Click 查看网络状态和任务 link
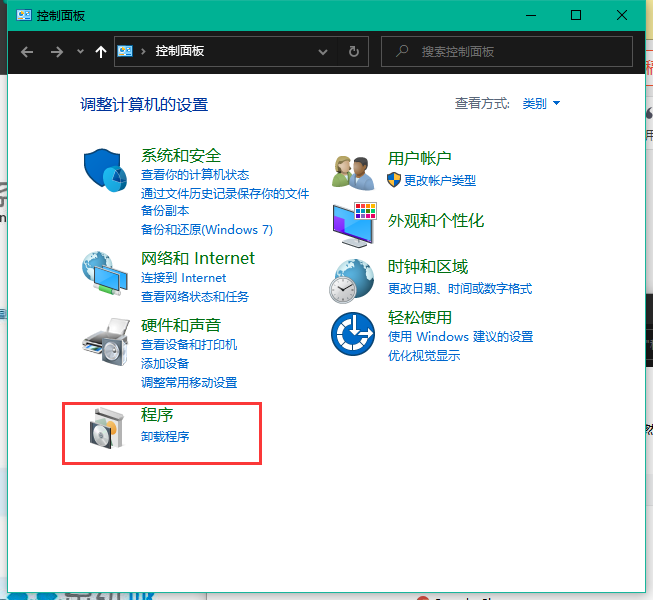This screenshot has width=653, height=600. click(x=194, y=297)
